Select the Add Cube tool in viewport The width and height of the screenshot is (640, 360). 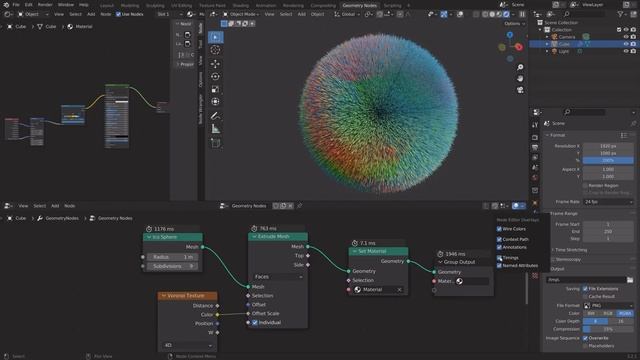coord(216,143)
